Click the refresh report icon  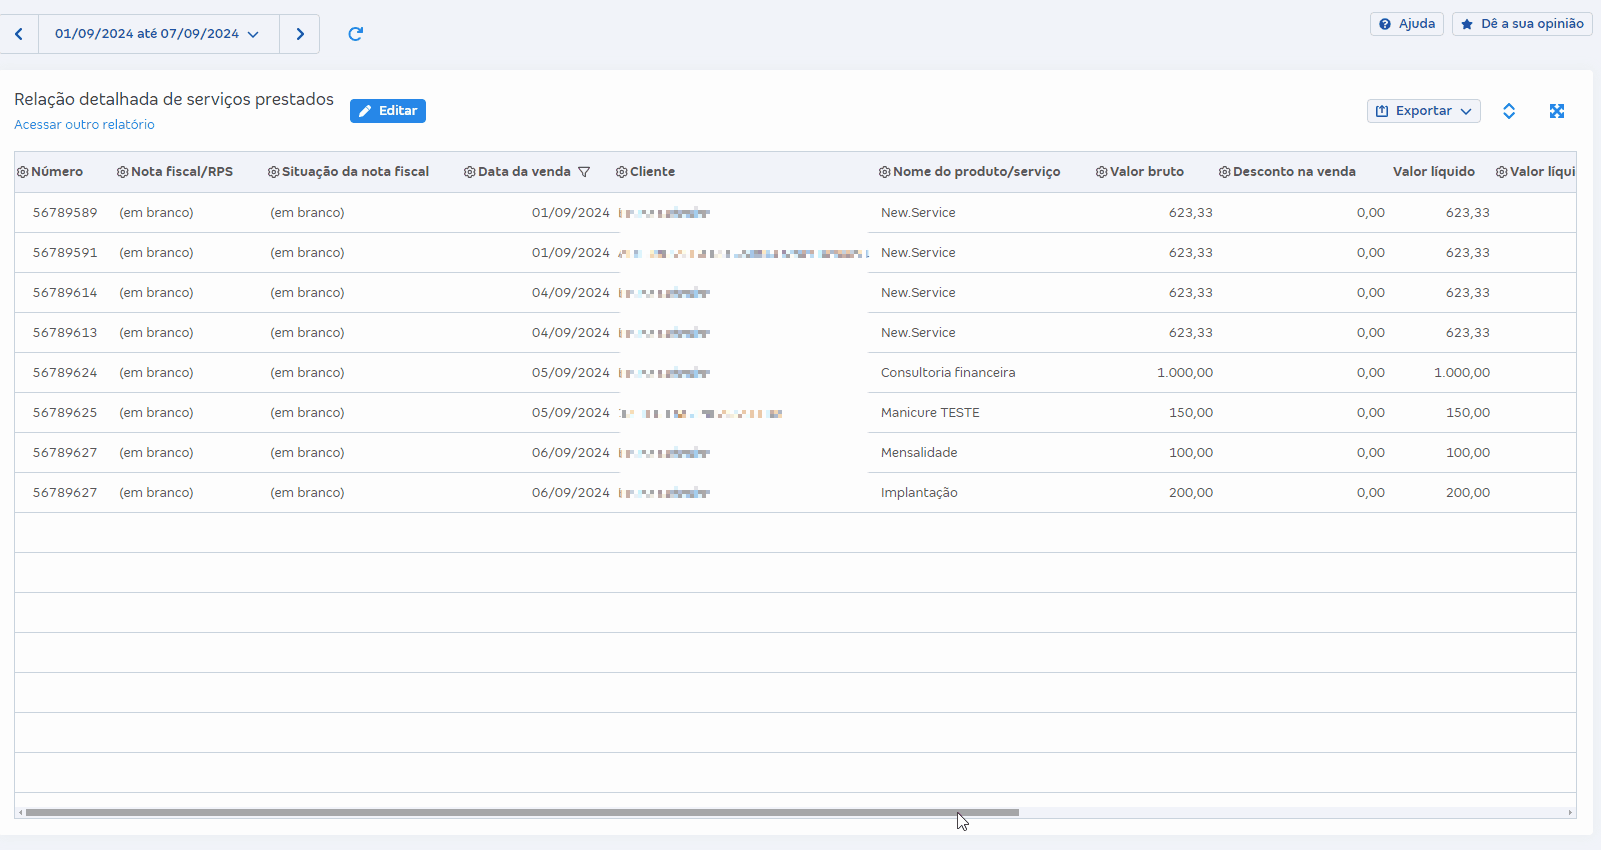tap(355, 34)
